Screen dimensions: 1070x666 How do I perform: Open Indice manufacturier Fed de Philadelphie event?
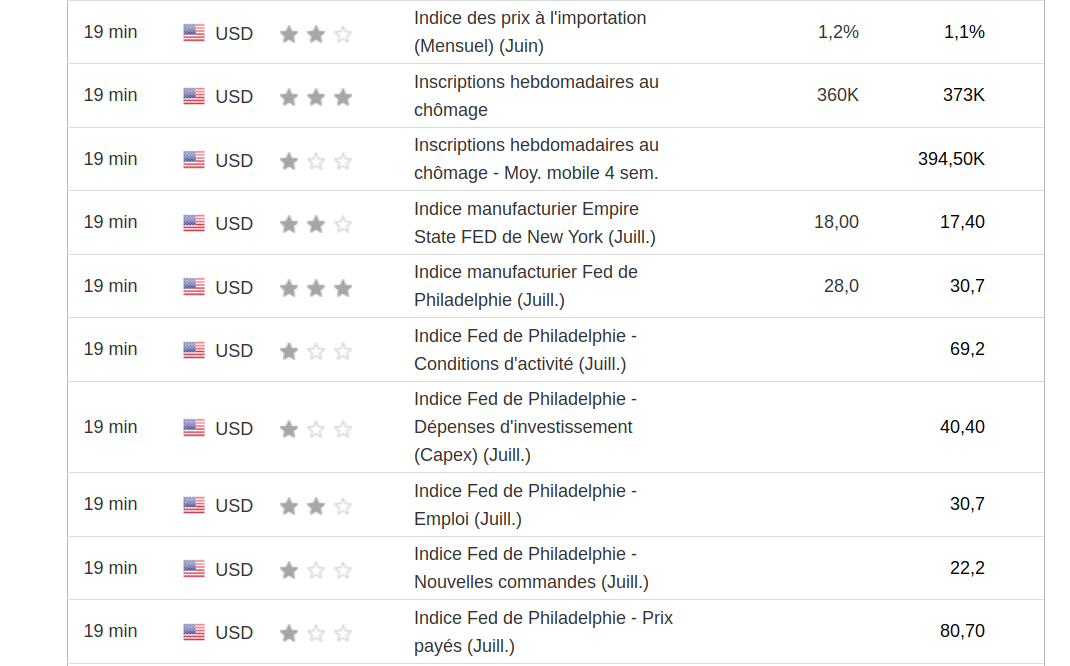(525, 286)
